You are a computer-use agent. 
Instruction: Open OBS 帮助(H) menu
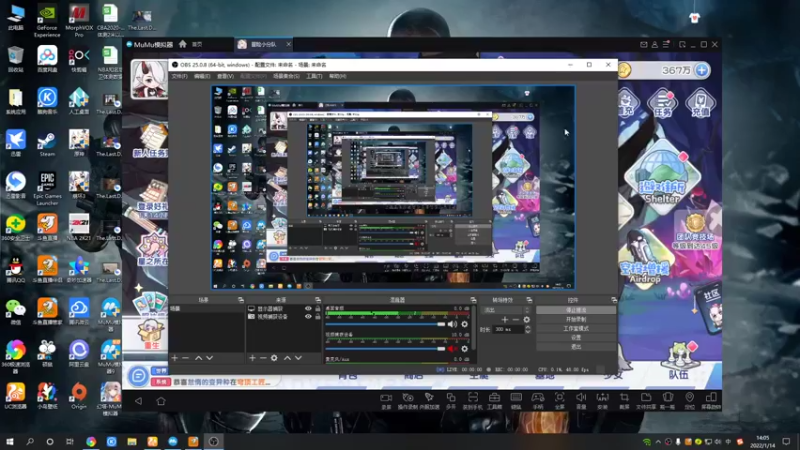tap(337, 76)
